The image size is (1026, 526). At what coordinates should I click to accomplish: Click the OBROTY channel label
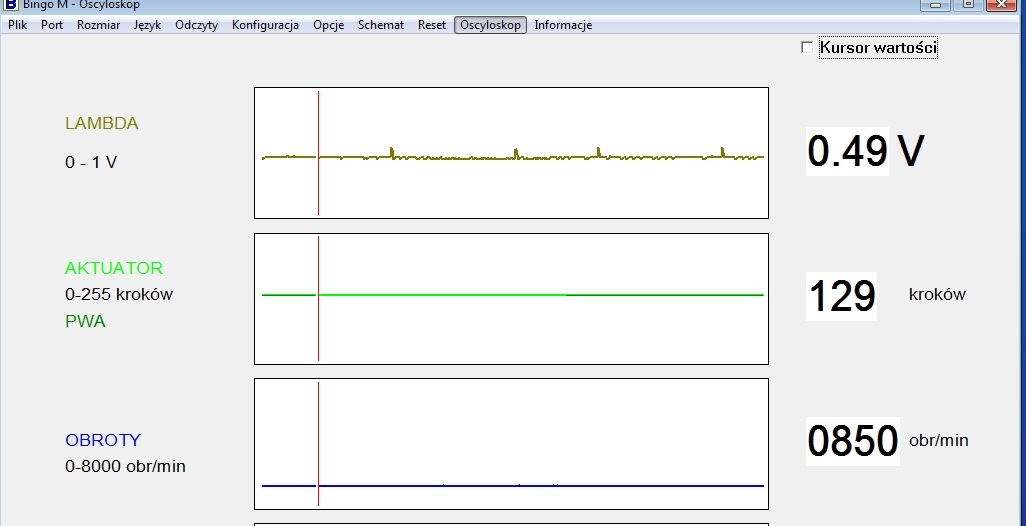[x=103, y=440]
